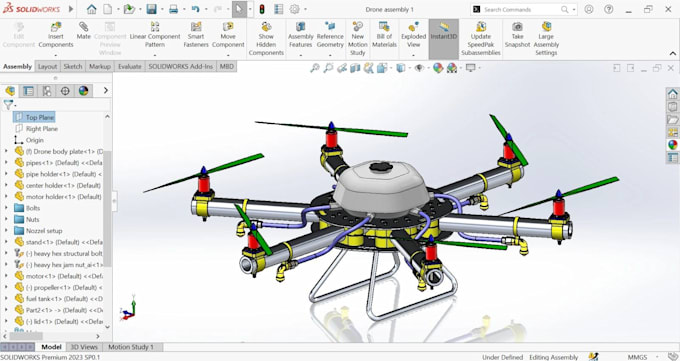Image resolution: width=680 pixels, height=361 pixels.
Task: Expand the Bolts folder
Action: click(x=6, y=207)
